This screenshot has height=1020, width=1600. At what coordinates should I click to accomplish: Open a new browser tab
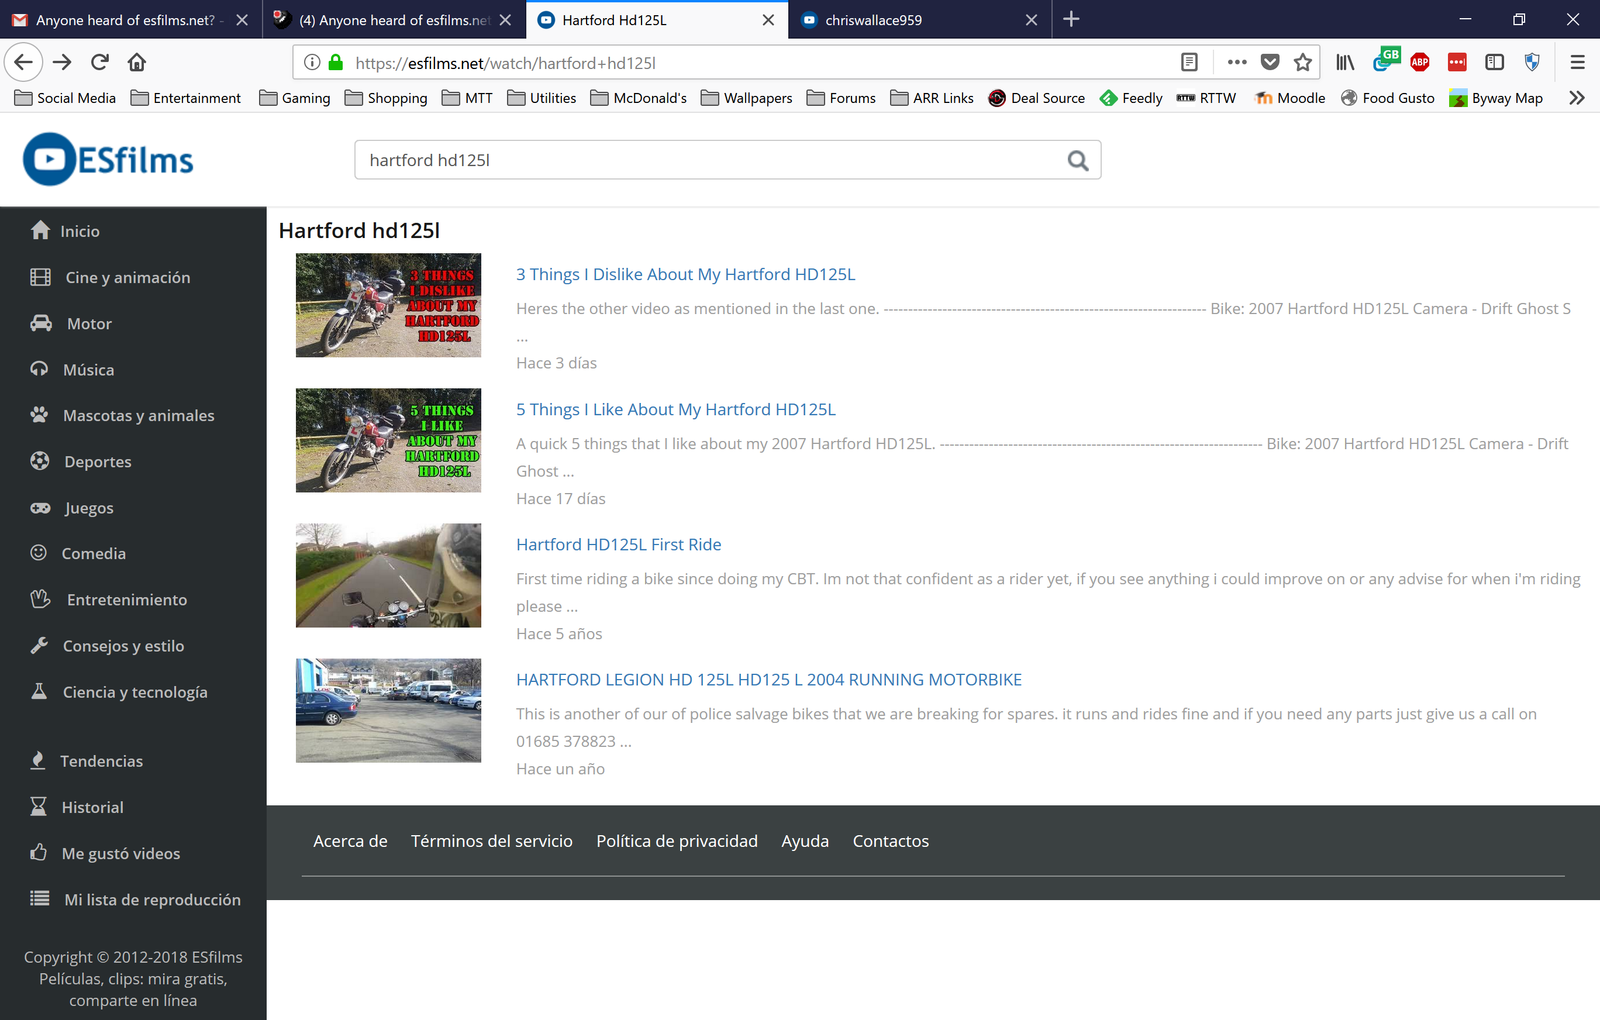[x=1071, y=19]
